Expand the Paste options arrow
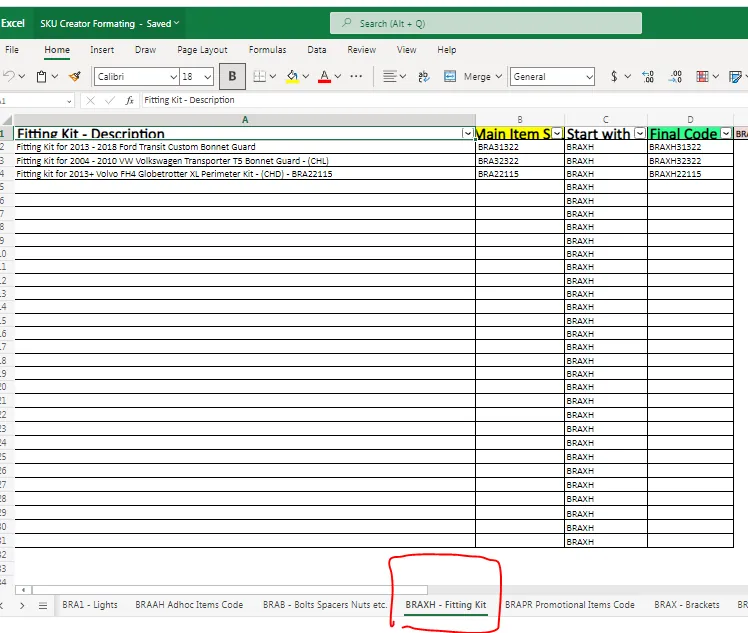 [55, 76]
